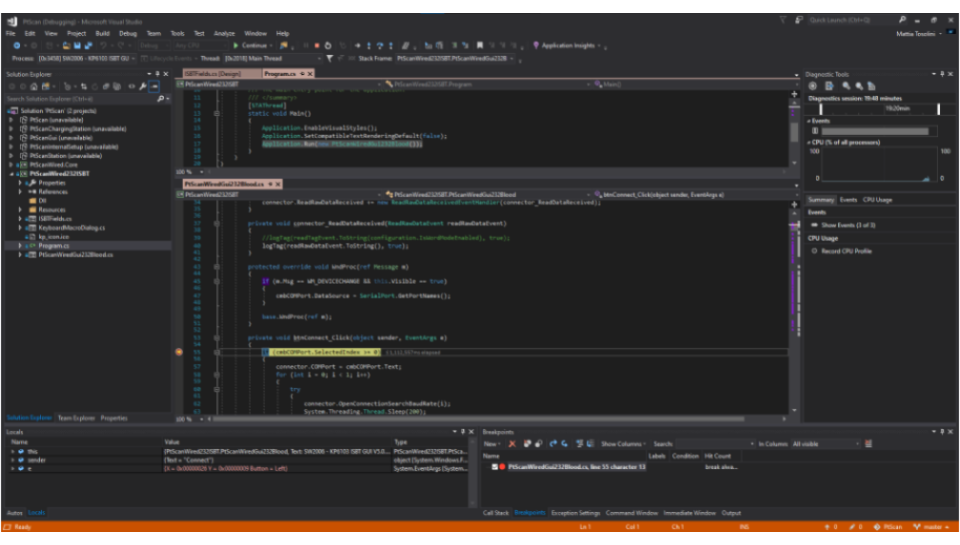Click the Continue debugging button
This screenshot has width=960, height=545.
(x=252, y=45)
